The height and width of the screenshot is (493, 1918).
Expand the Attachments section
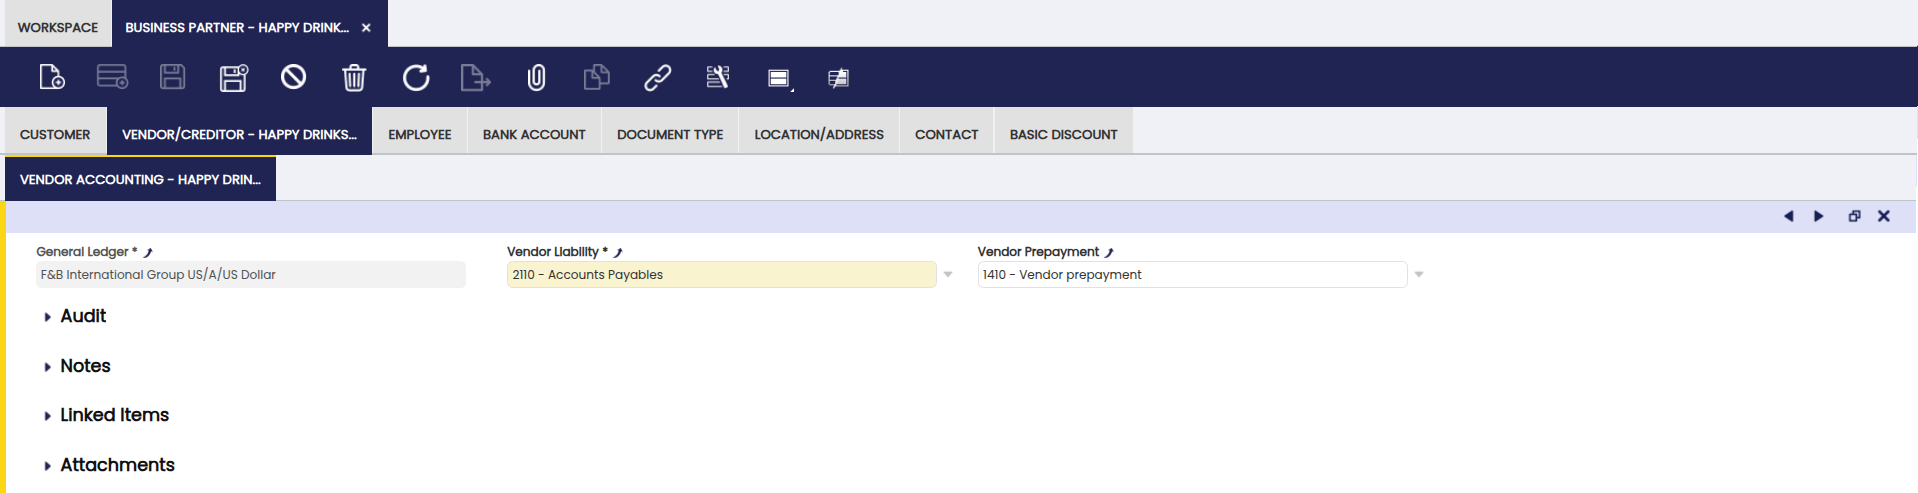tap(117, 465)
